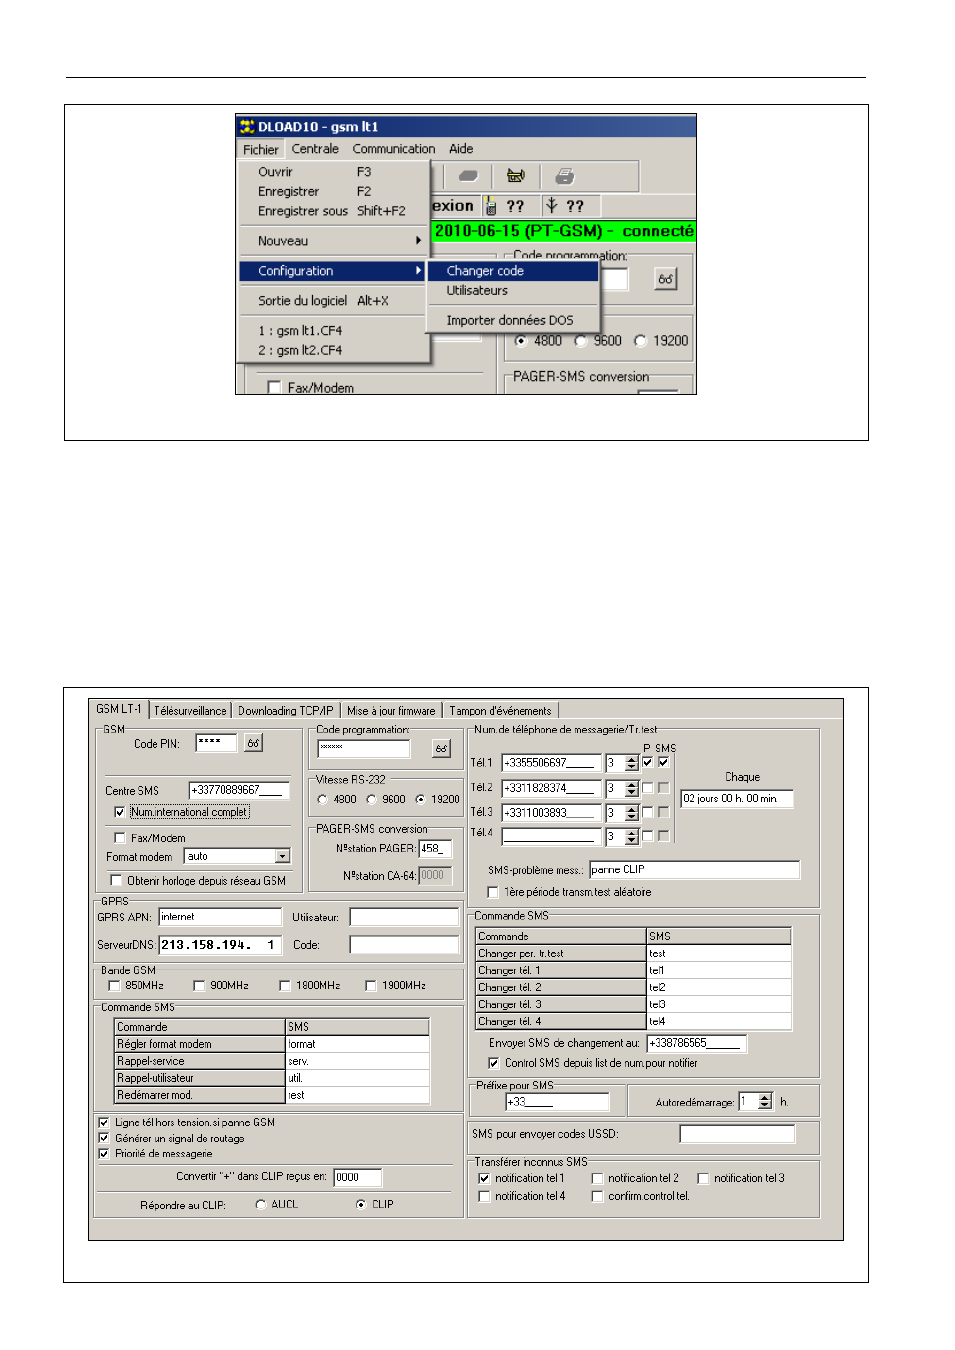
Task: Reveal Code PIN with the glasses button
Action: point(254,743)
